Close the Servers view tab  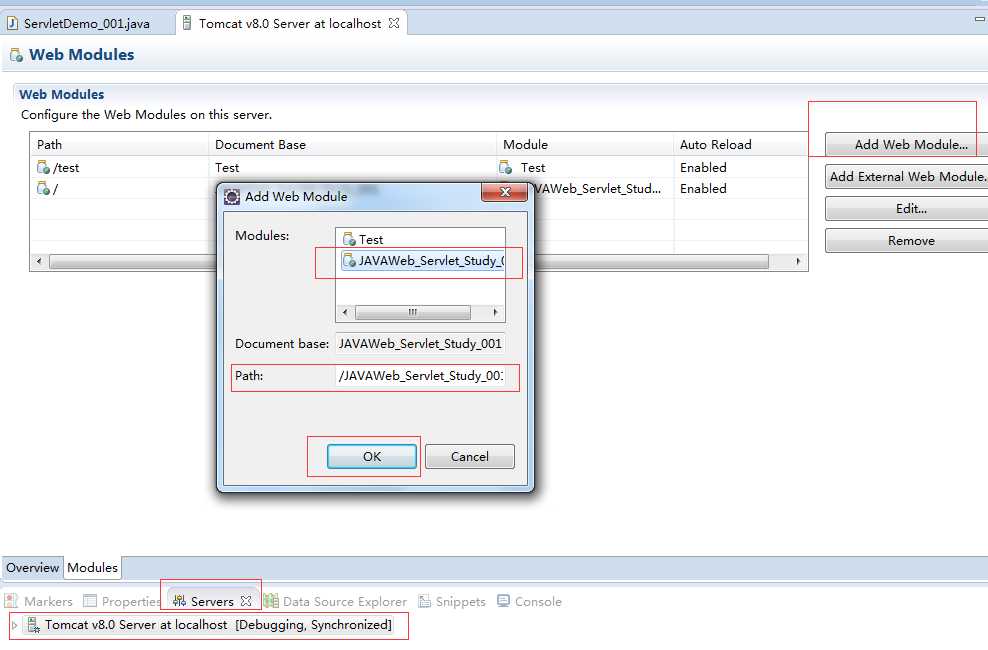[246, 601]
